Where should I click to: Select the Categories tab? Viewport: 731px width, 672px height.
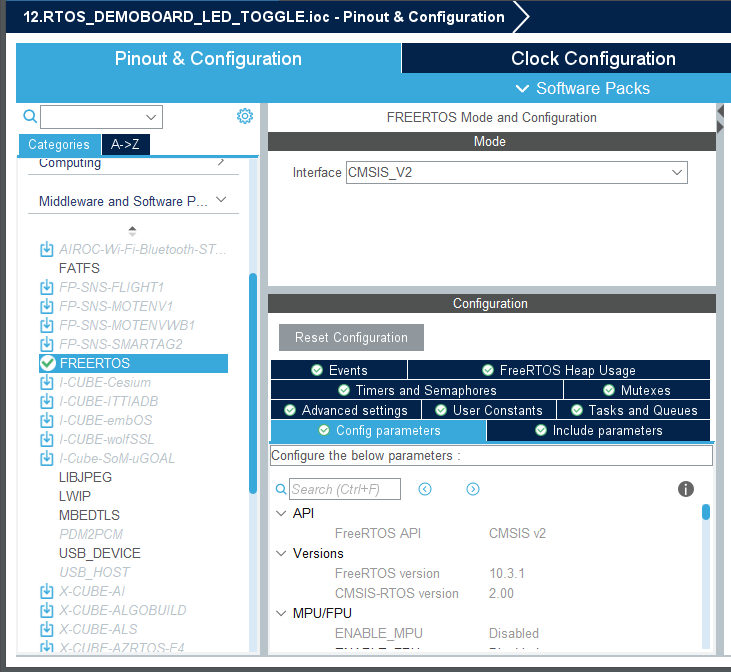59,144
